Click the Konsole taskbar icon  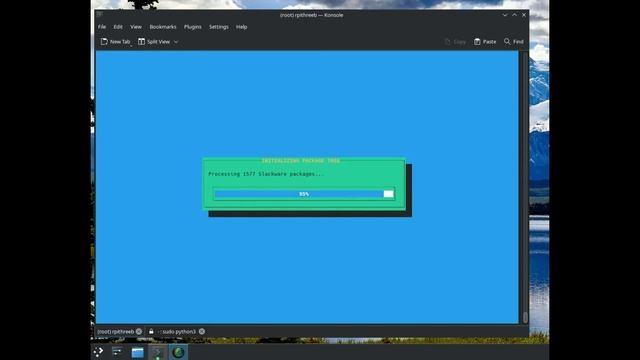click(x=158, y=352)
